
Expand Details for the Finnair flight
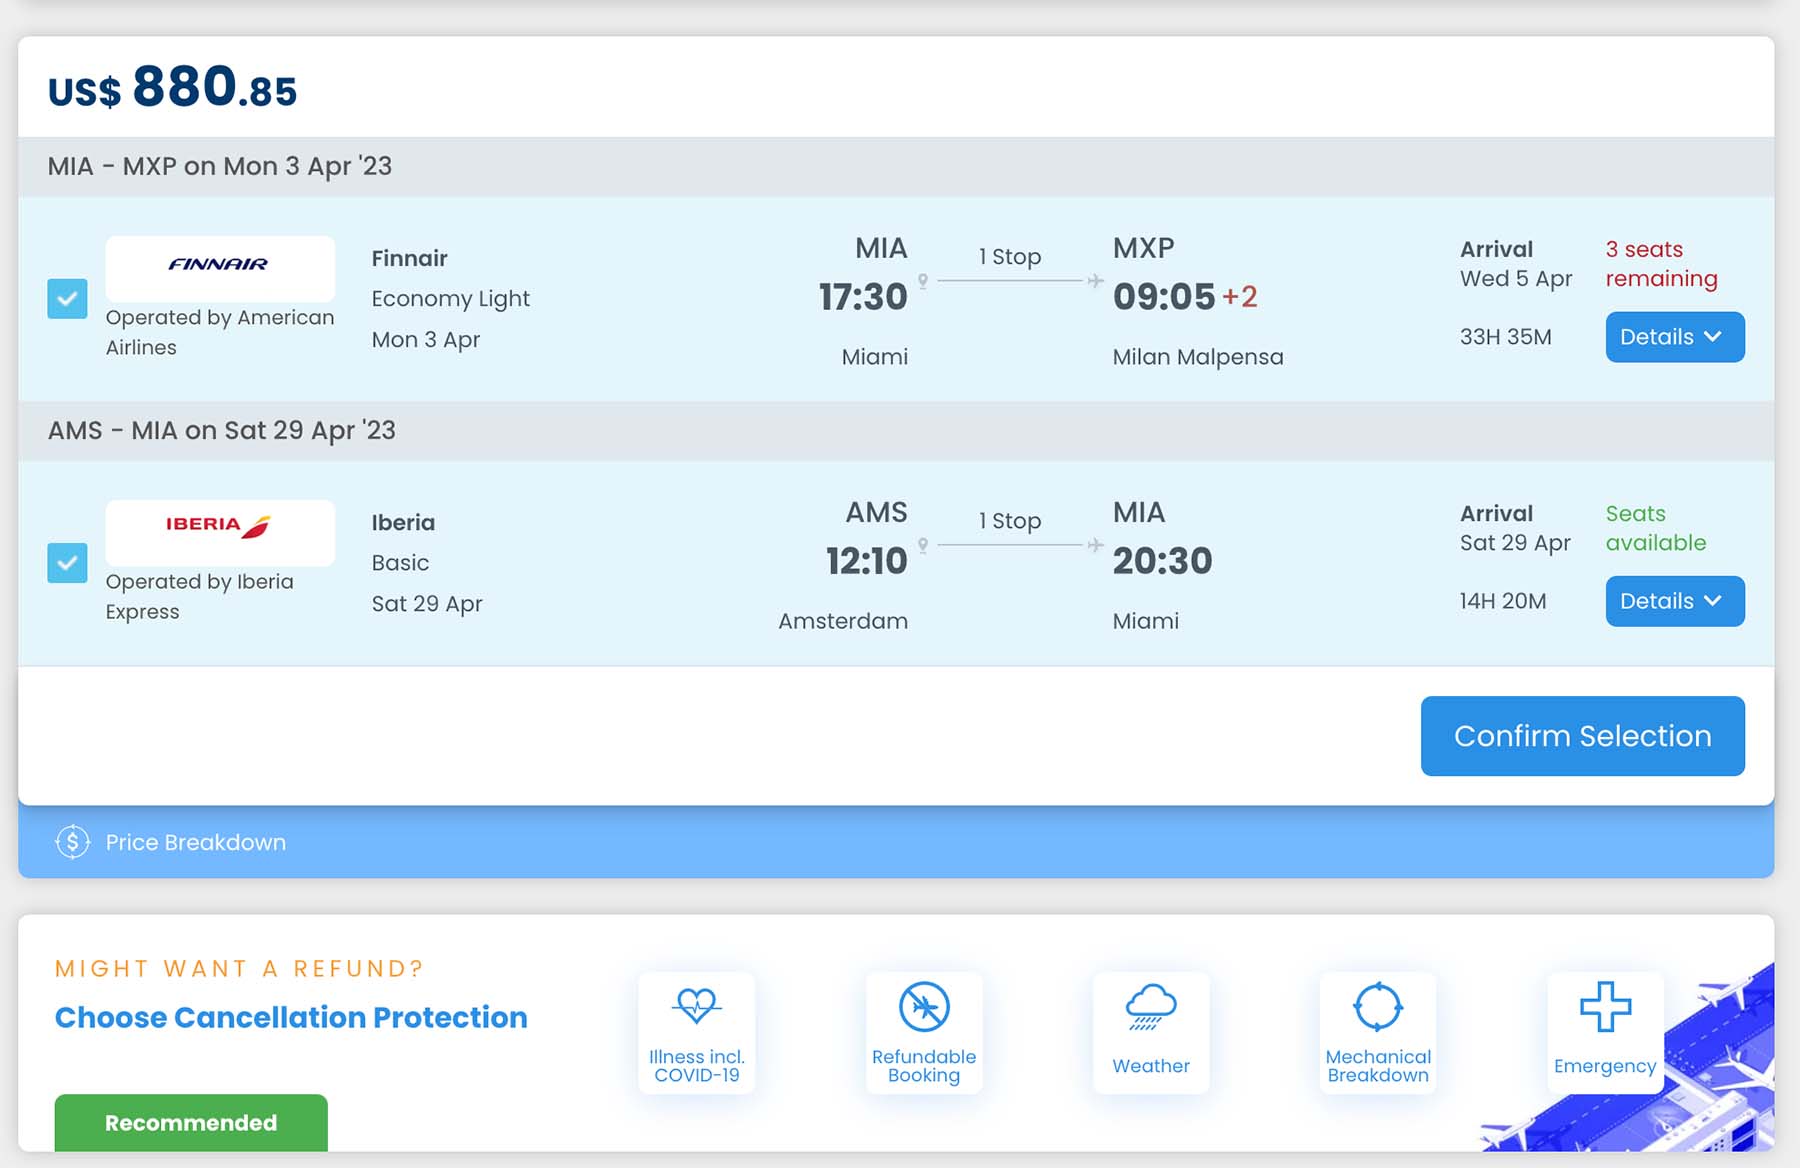point(1675,337)
